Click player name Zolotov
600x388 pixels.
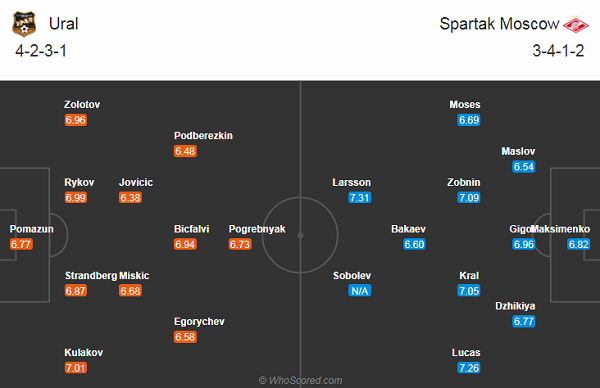click(82, 104)
